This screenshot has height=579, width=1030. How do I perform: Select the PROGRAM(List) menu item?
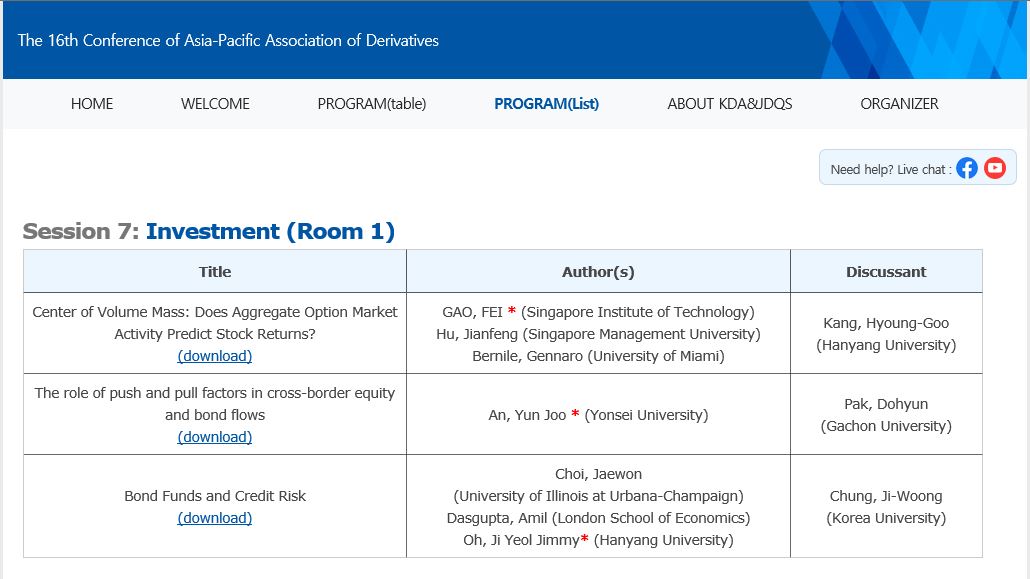click(x=547, y=104)
